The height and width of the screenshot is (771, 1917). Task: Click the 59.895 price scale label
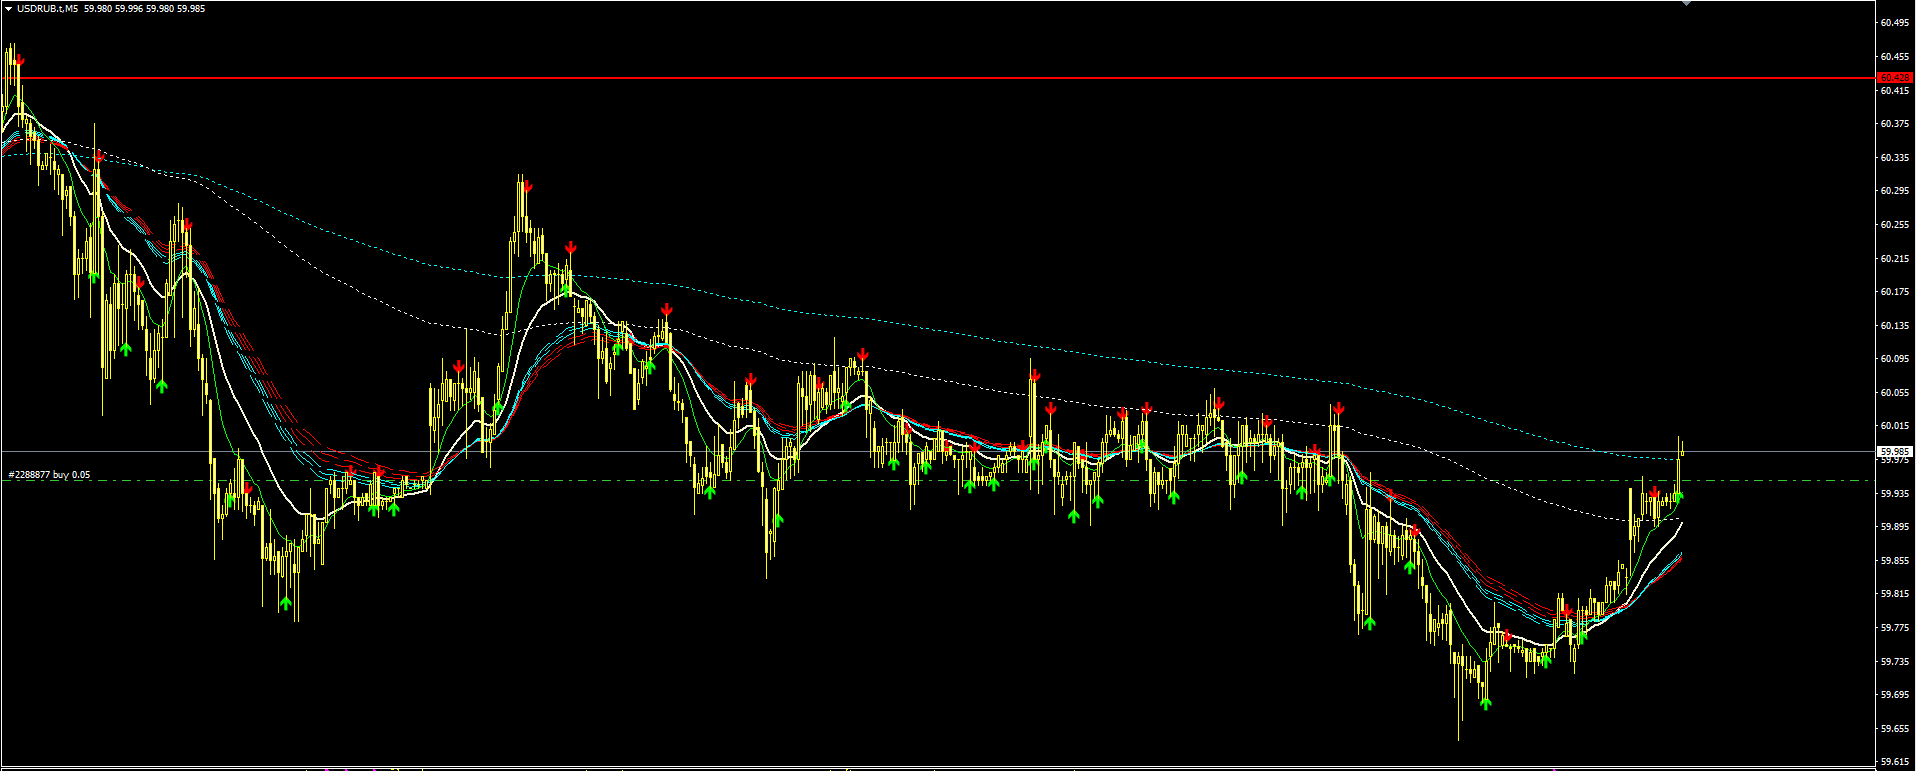[1893, 526]
